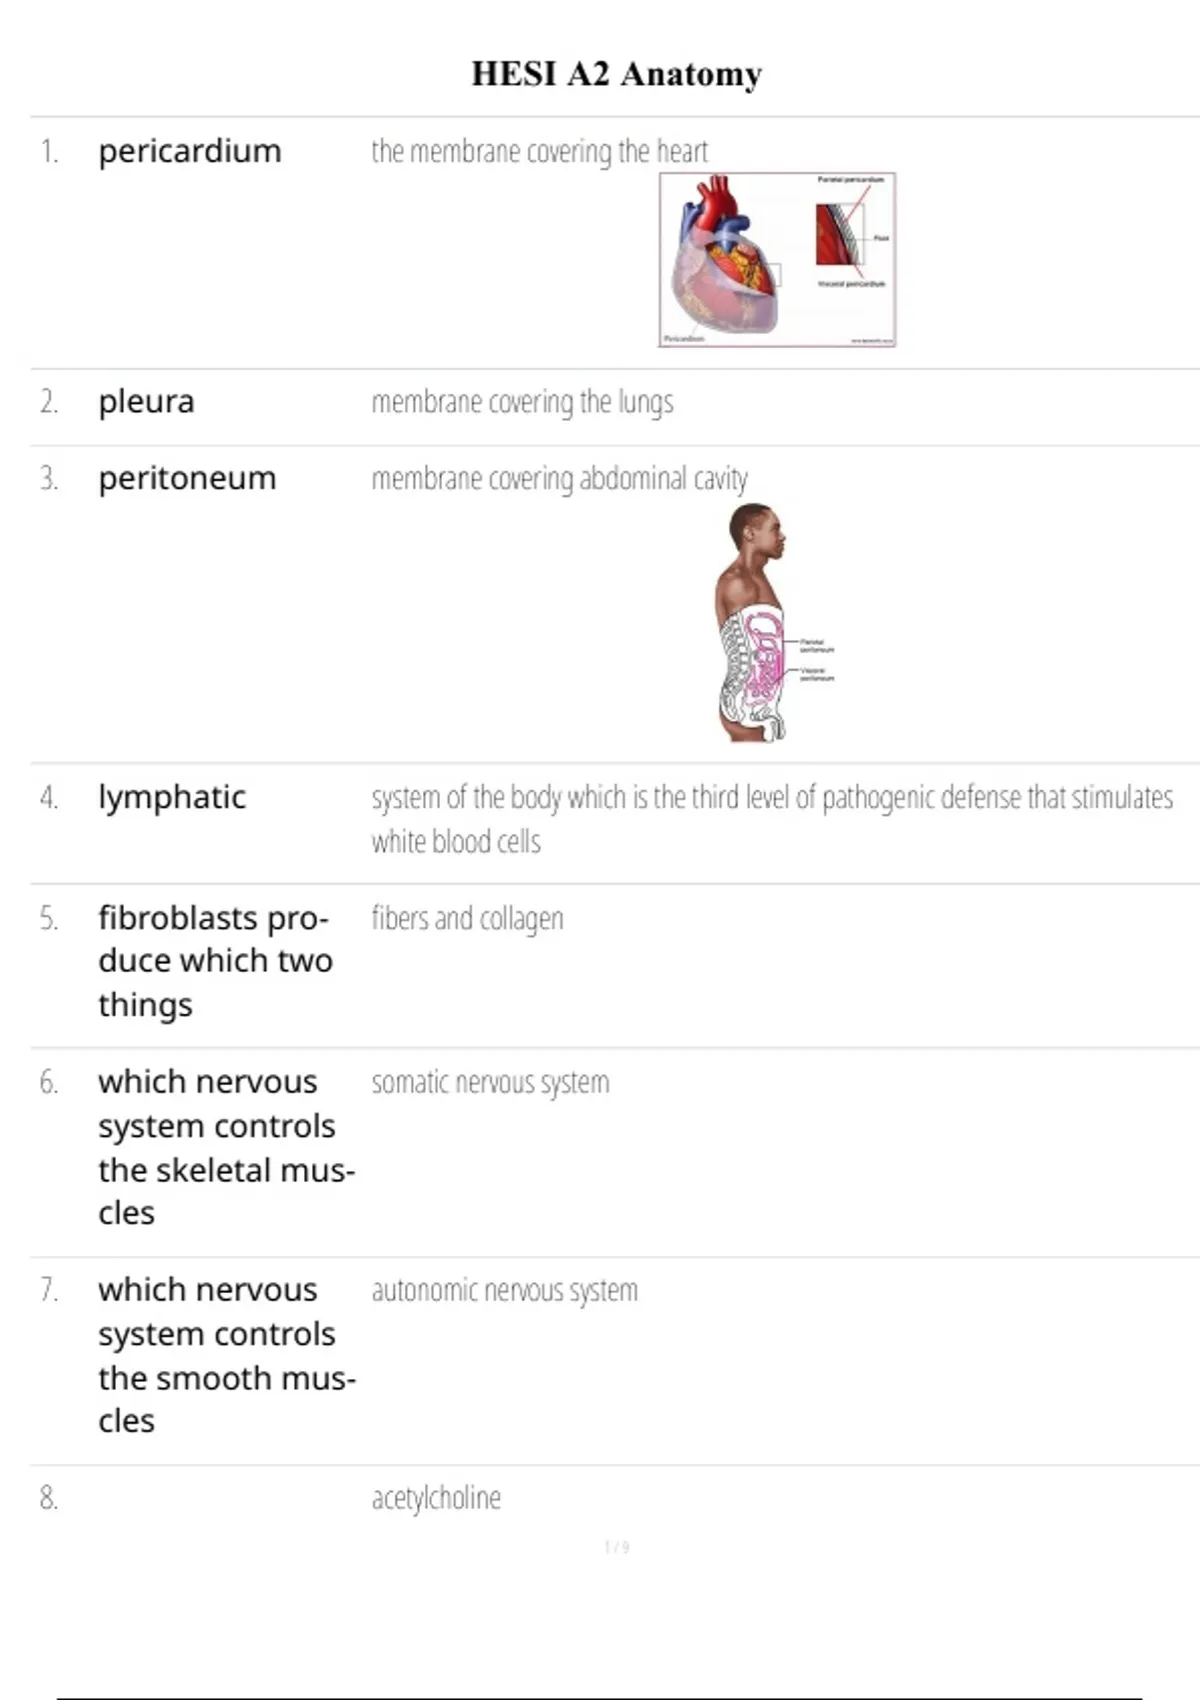Screen dimensions: 1200x1700
Task: Select the term "lymphatic"
Action: click(172, 797)
